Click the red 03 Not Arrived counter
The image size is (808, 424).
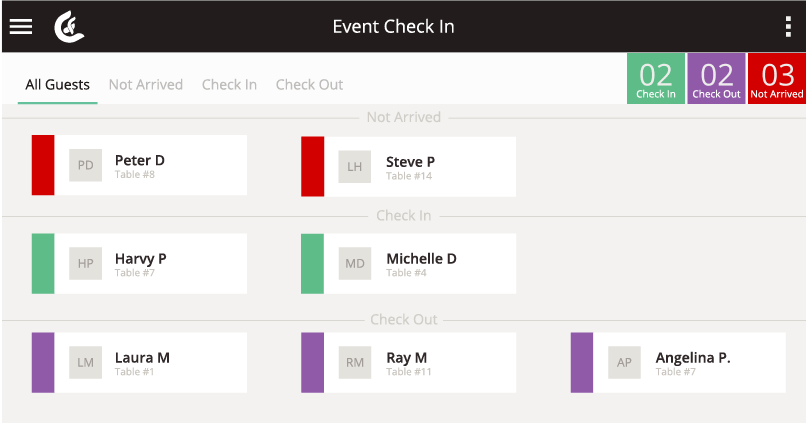click(x=777, y=79)
